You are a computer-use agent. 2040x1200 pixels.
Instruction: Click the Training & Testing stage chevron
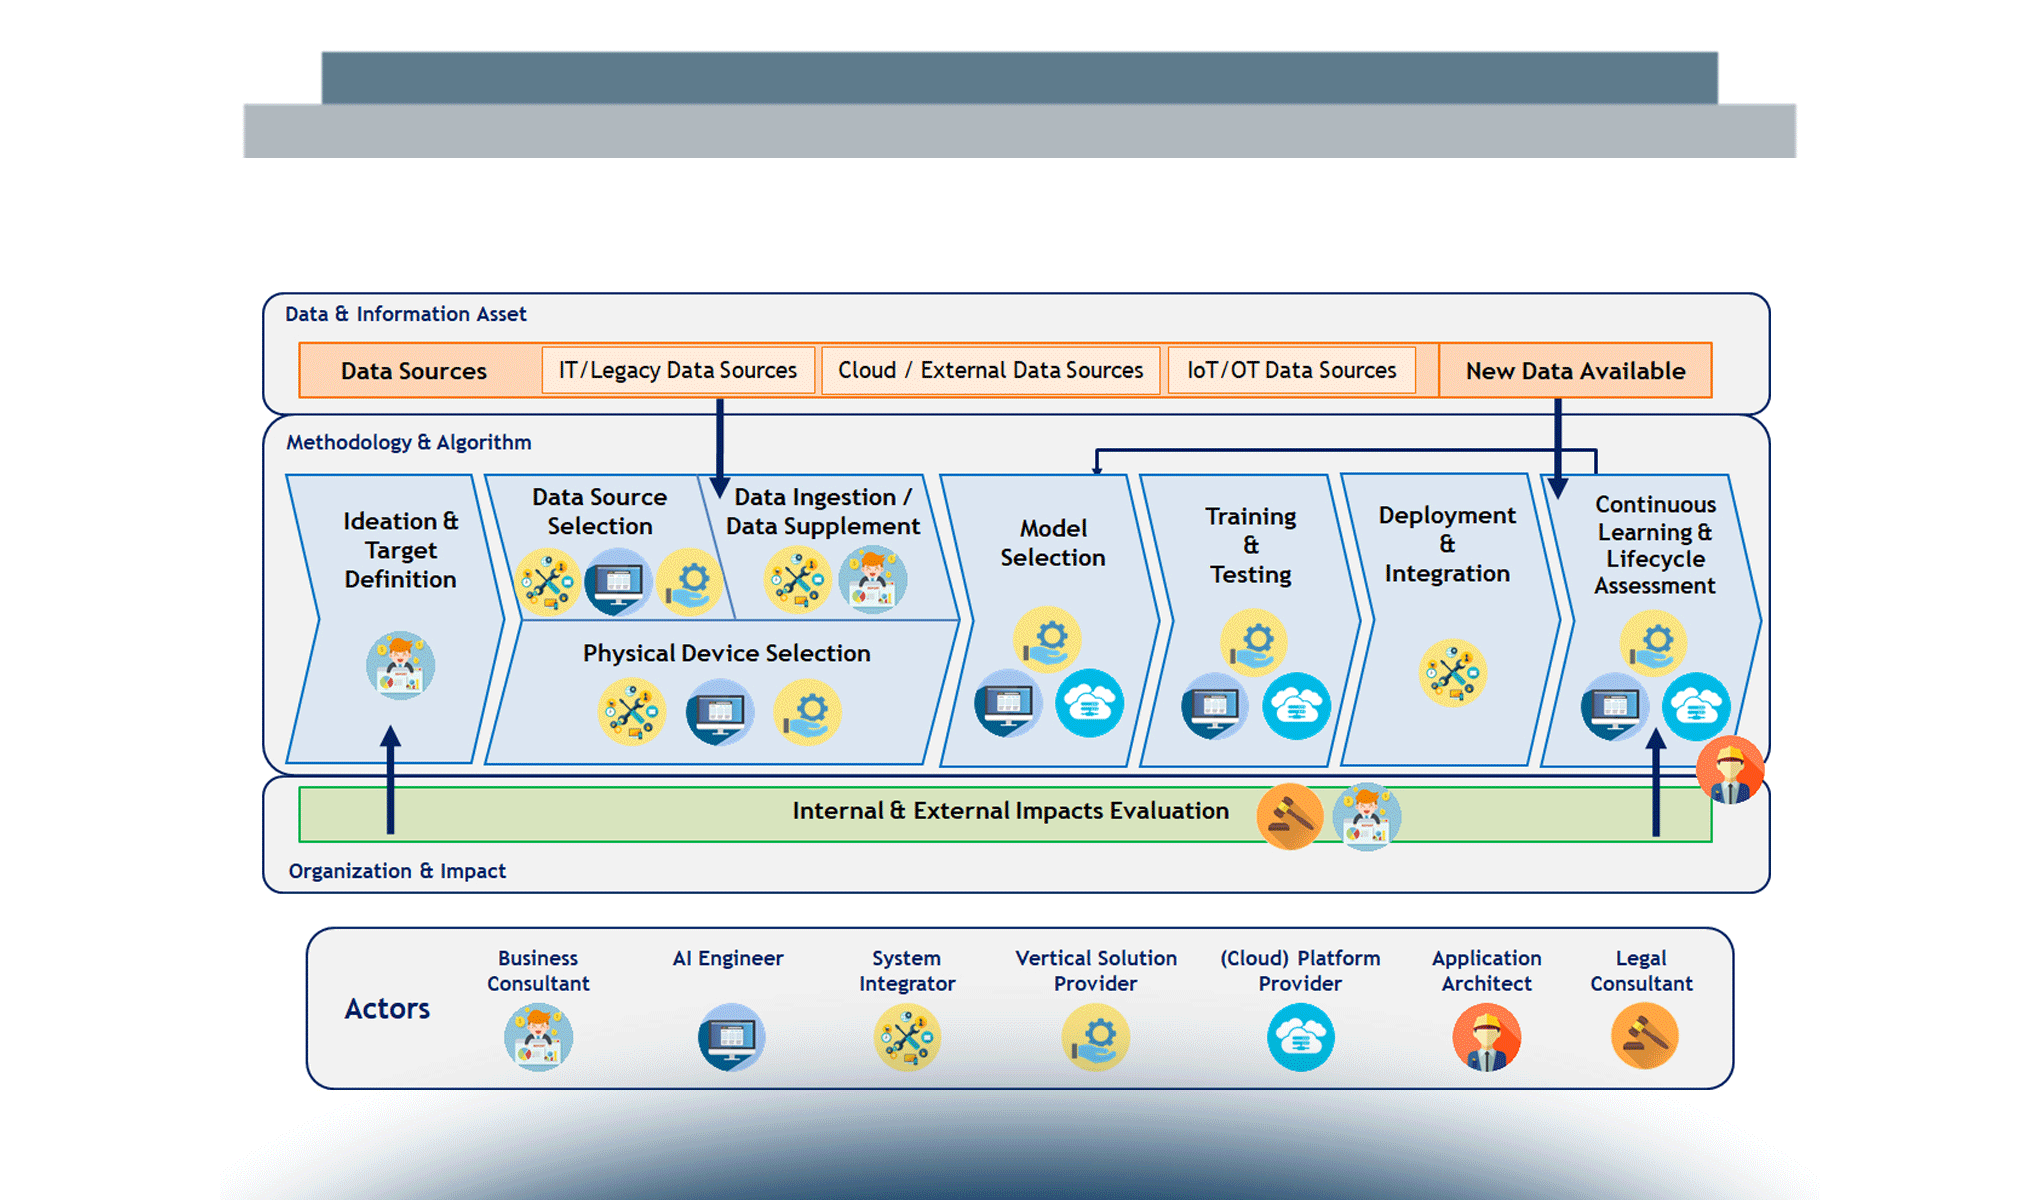click(x=1250, y=545)
